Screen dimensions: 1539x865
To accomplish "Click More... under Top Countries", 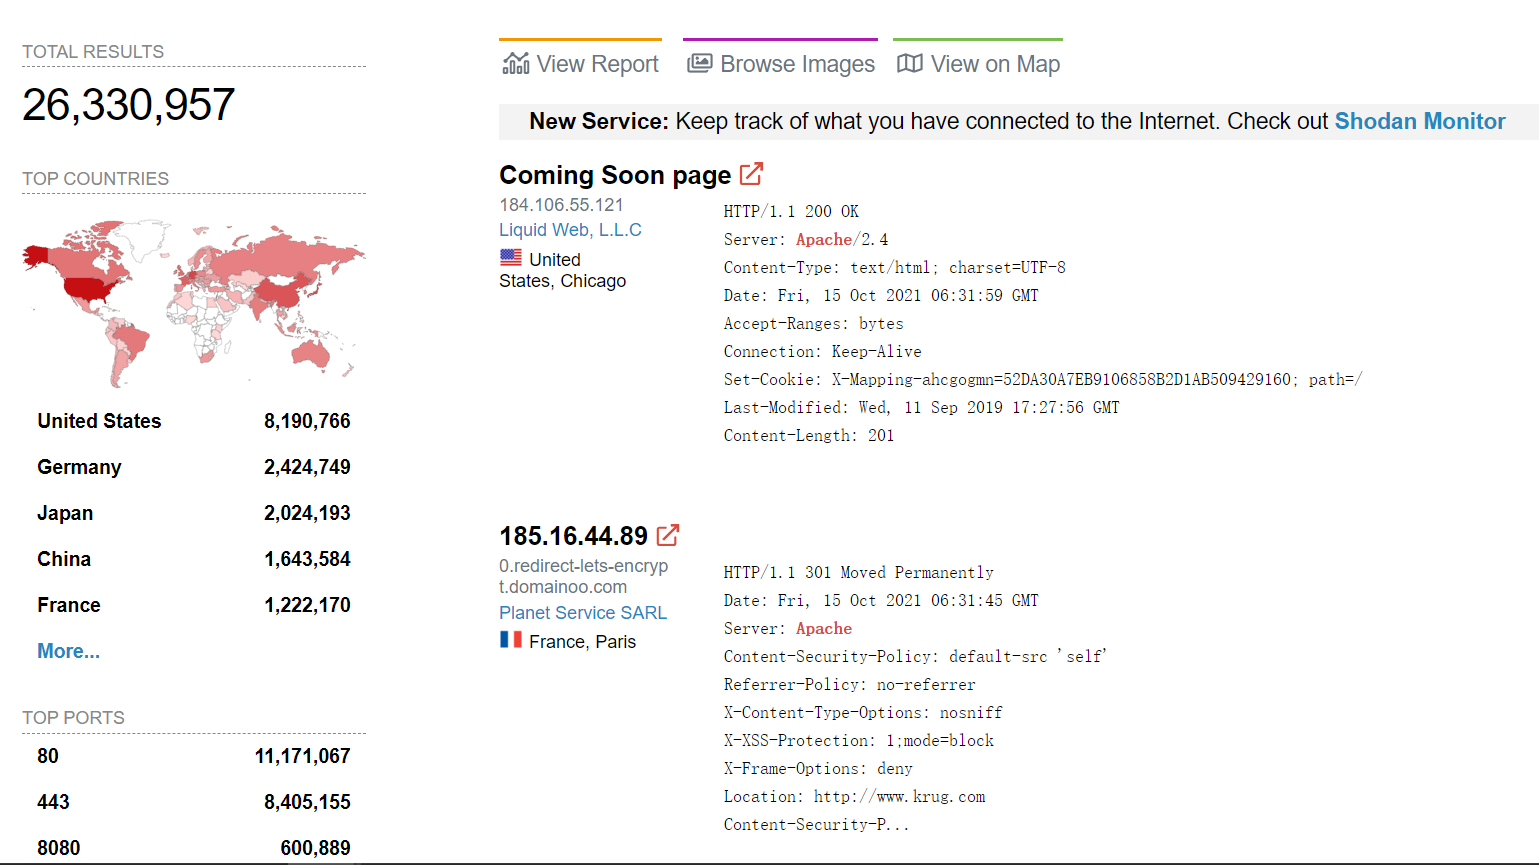I will point(68,651).
